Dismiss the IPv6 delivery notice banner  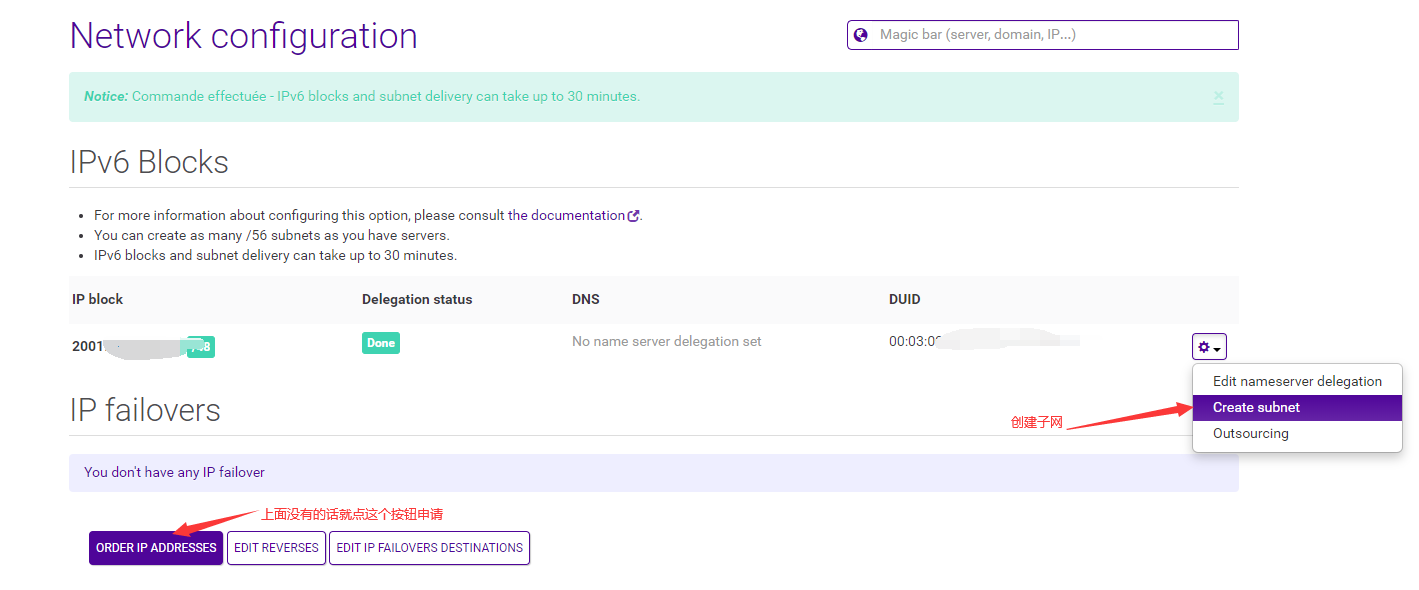tap(1218, 96)
